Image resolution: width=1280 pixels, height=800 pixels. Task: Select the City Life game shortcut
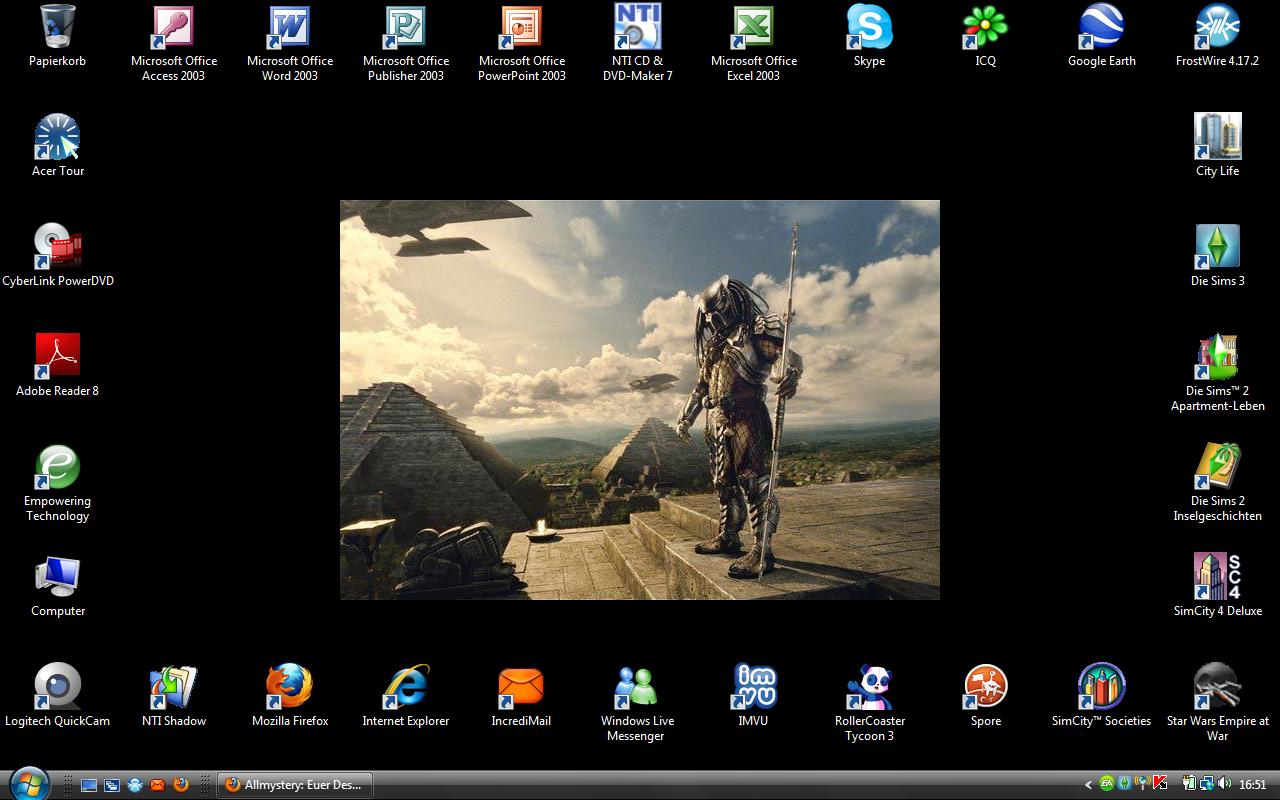[x=1217, y=146]
